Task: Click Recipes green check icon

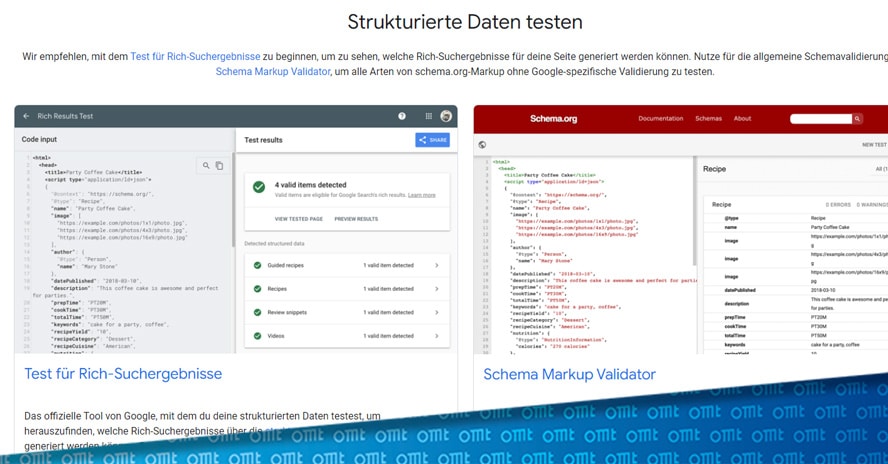Action: click(x=258, y=289)
